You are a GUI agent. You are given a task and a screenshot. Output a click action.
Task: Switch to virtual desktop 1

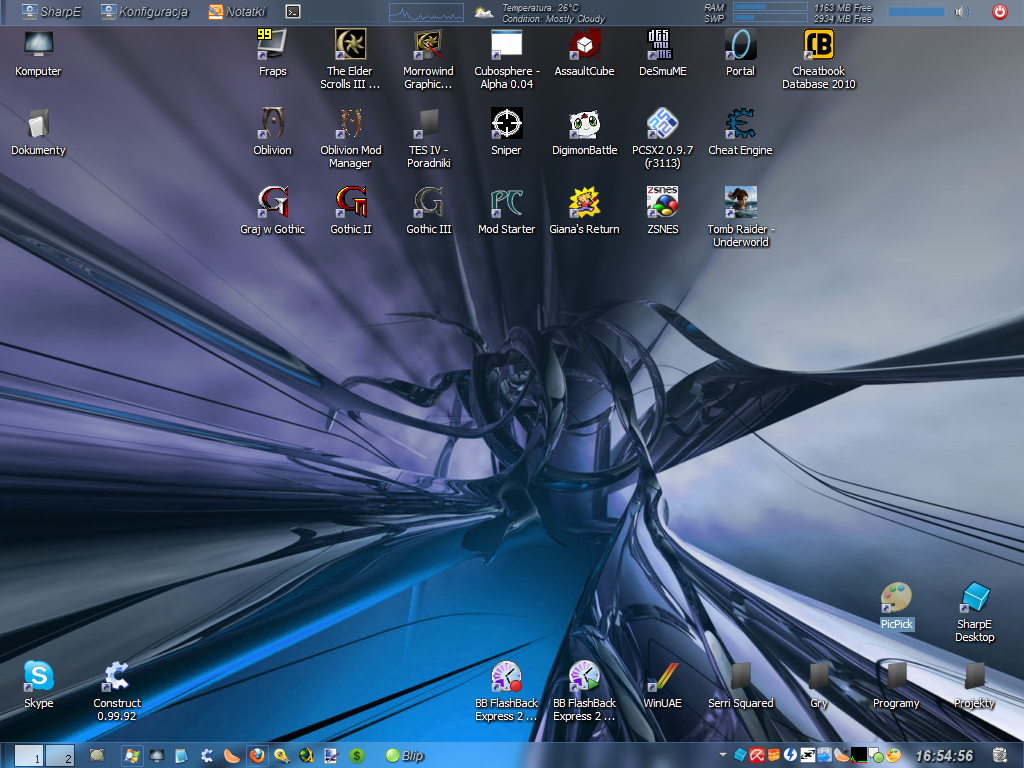pos(30,756)
